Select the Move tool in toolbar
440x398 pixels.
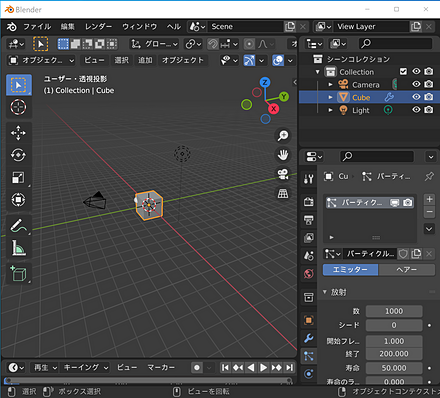click(18, 133)
